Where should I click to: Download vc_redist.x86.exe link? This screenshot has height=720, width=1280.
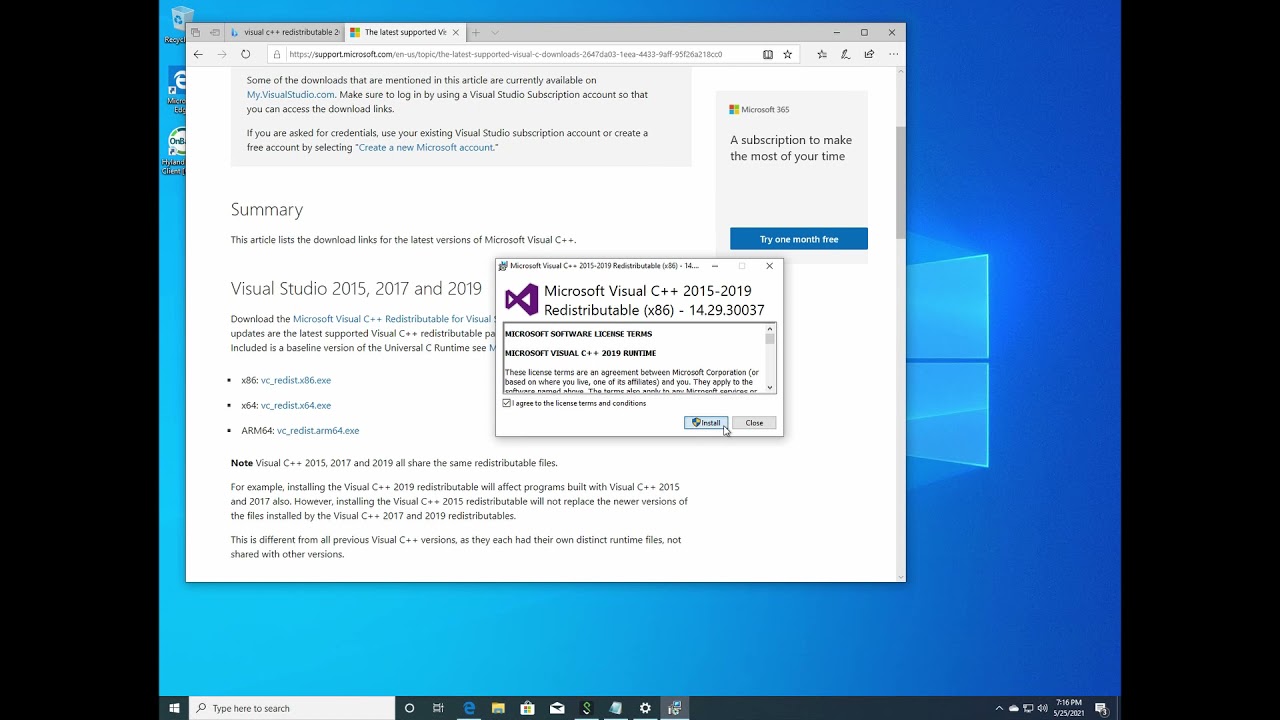[x=296, y=380]
